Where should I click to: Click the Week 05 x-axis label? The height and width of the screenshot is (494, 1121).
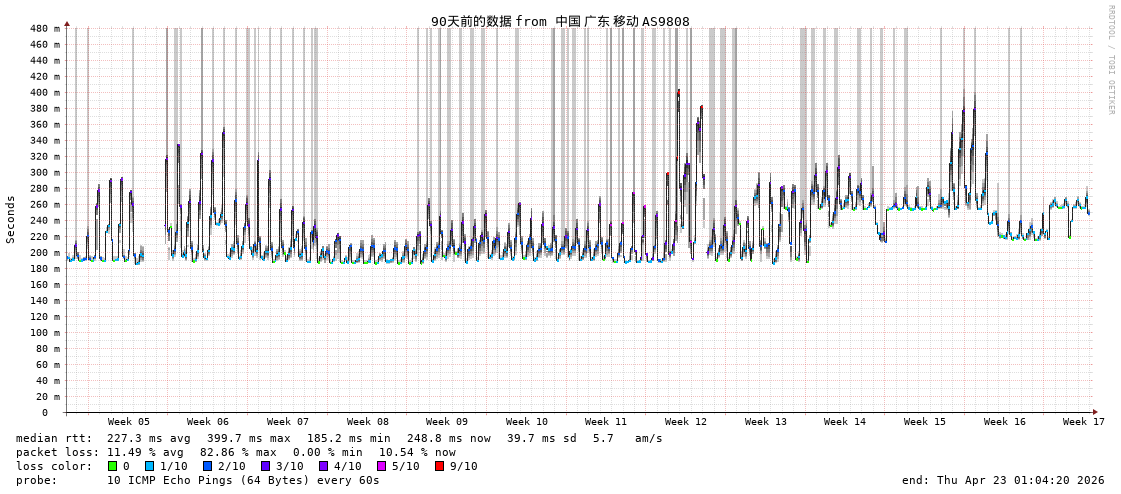tap(129, 422)
